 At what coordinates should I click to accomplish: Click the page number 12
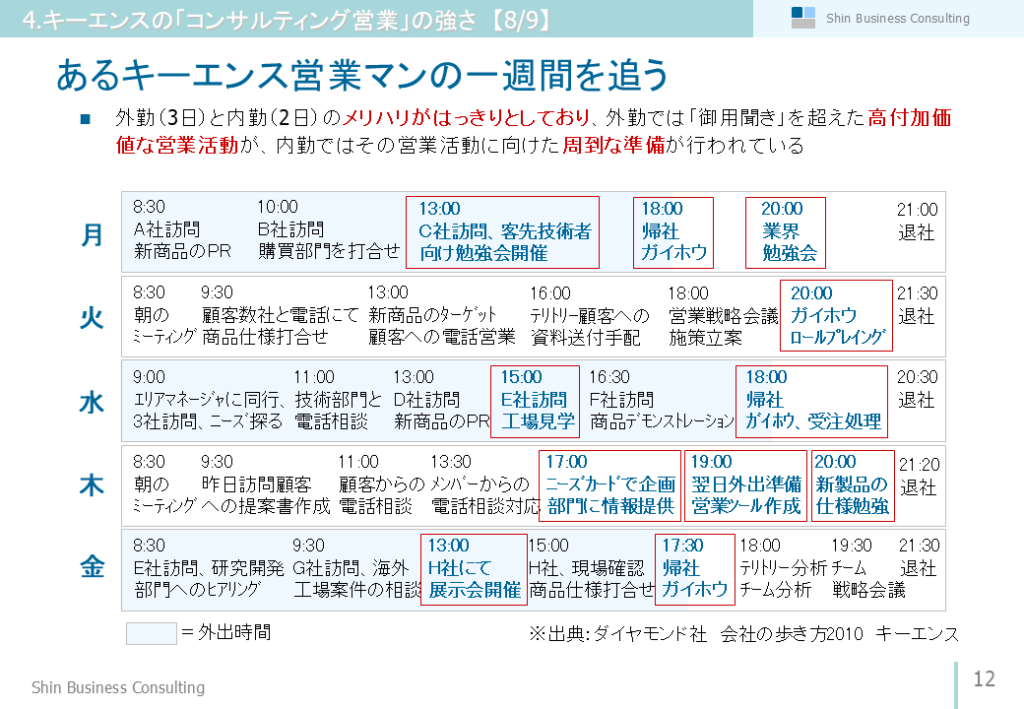[x=984, y=679]
